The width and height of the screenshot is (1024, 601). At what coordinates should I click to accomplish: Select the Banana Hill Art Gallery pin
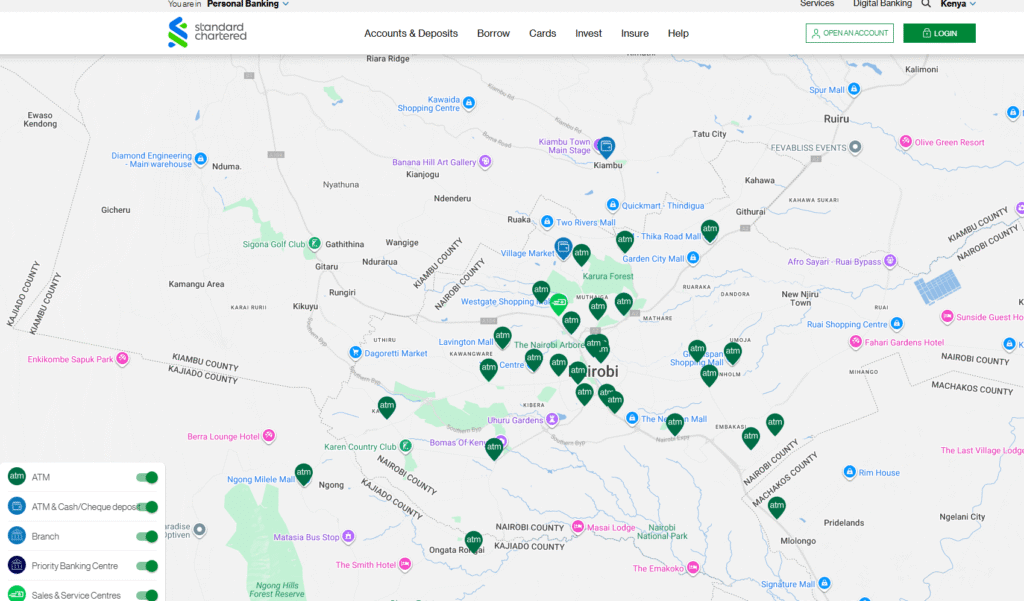pyautogui.click(x=485, y=161)
